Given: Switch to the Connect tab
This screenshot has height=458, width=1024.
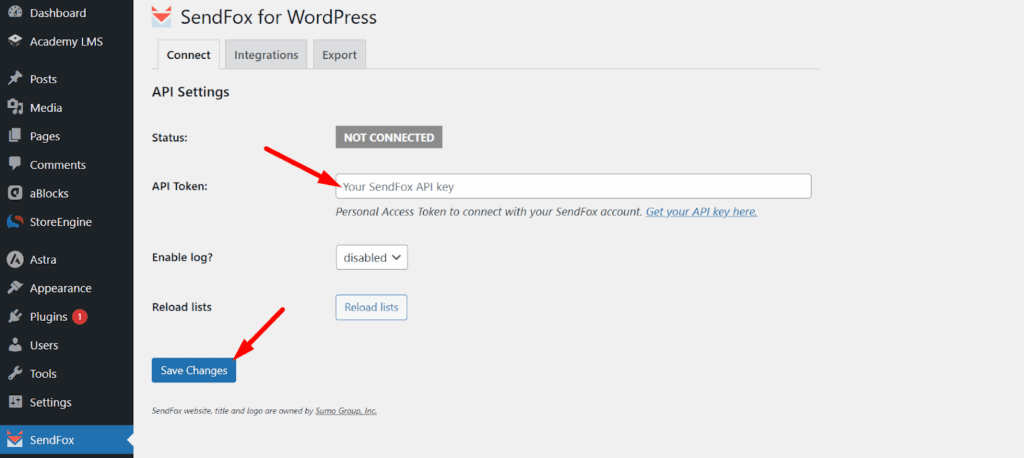Looking at the screenshot, I should coord(189,55).
